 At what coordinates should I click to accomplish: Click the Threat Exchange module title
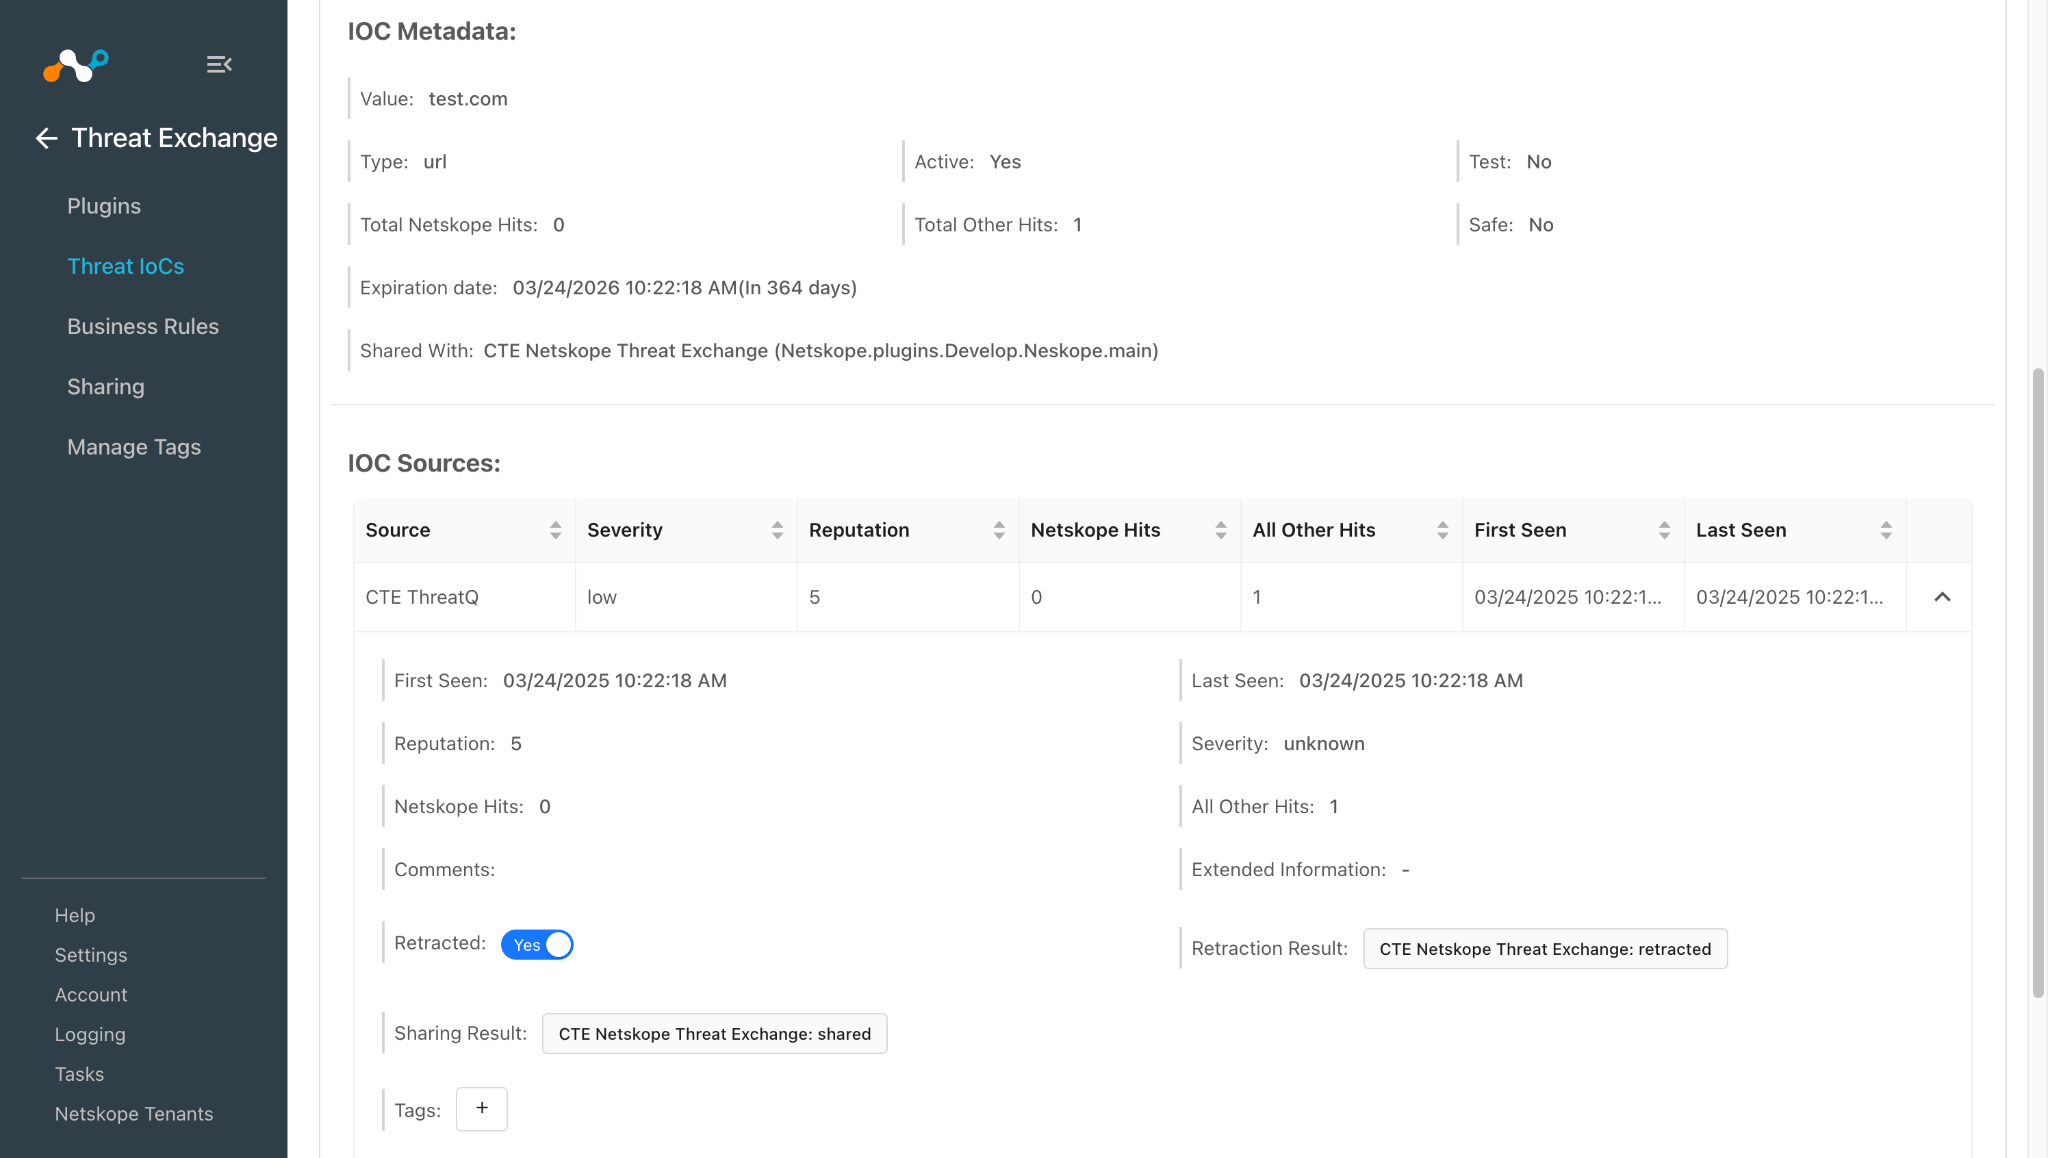click(175, 138)
